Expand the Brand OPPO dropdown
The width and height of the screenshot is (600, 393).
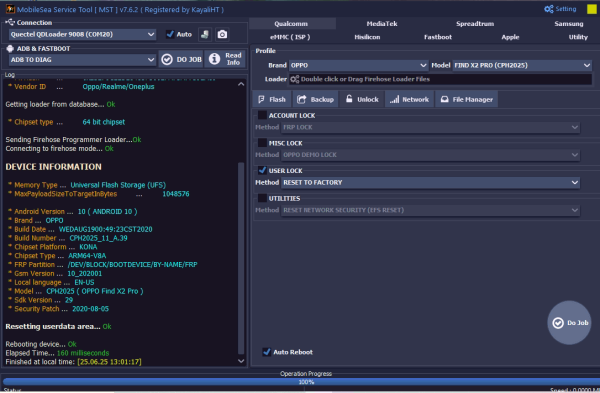359,65
